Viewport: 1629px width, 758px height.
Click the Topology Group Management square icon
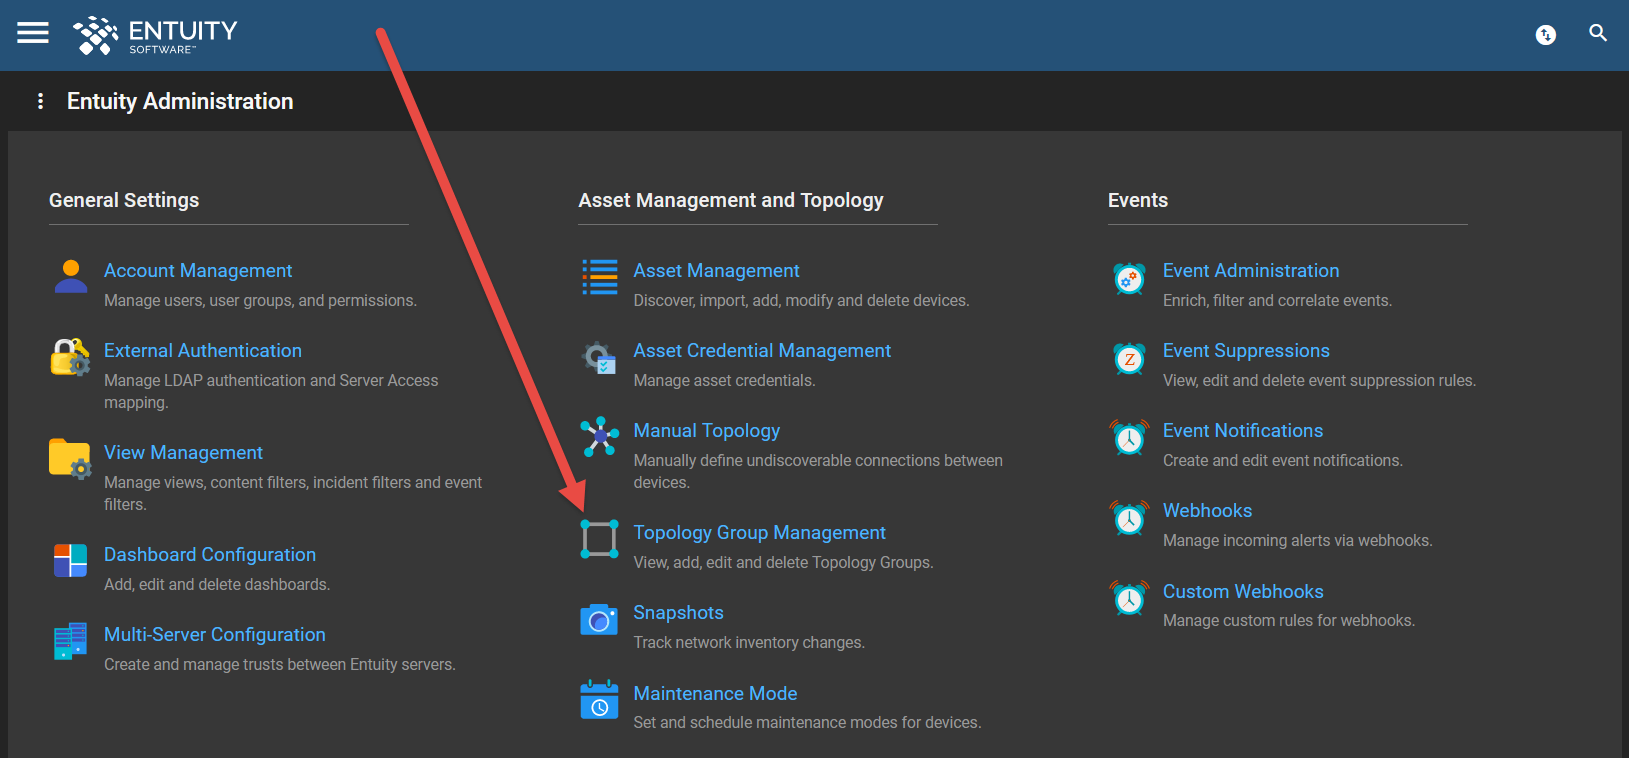[600, 539]
